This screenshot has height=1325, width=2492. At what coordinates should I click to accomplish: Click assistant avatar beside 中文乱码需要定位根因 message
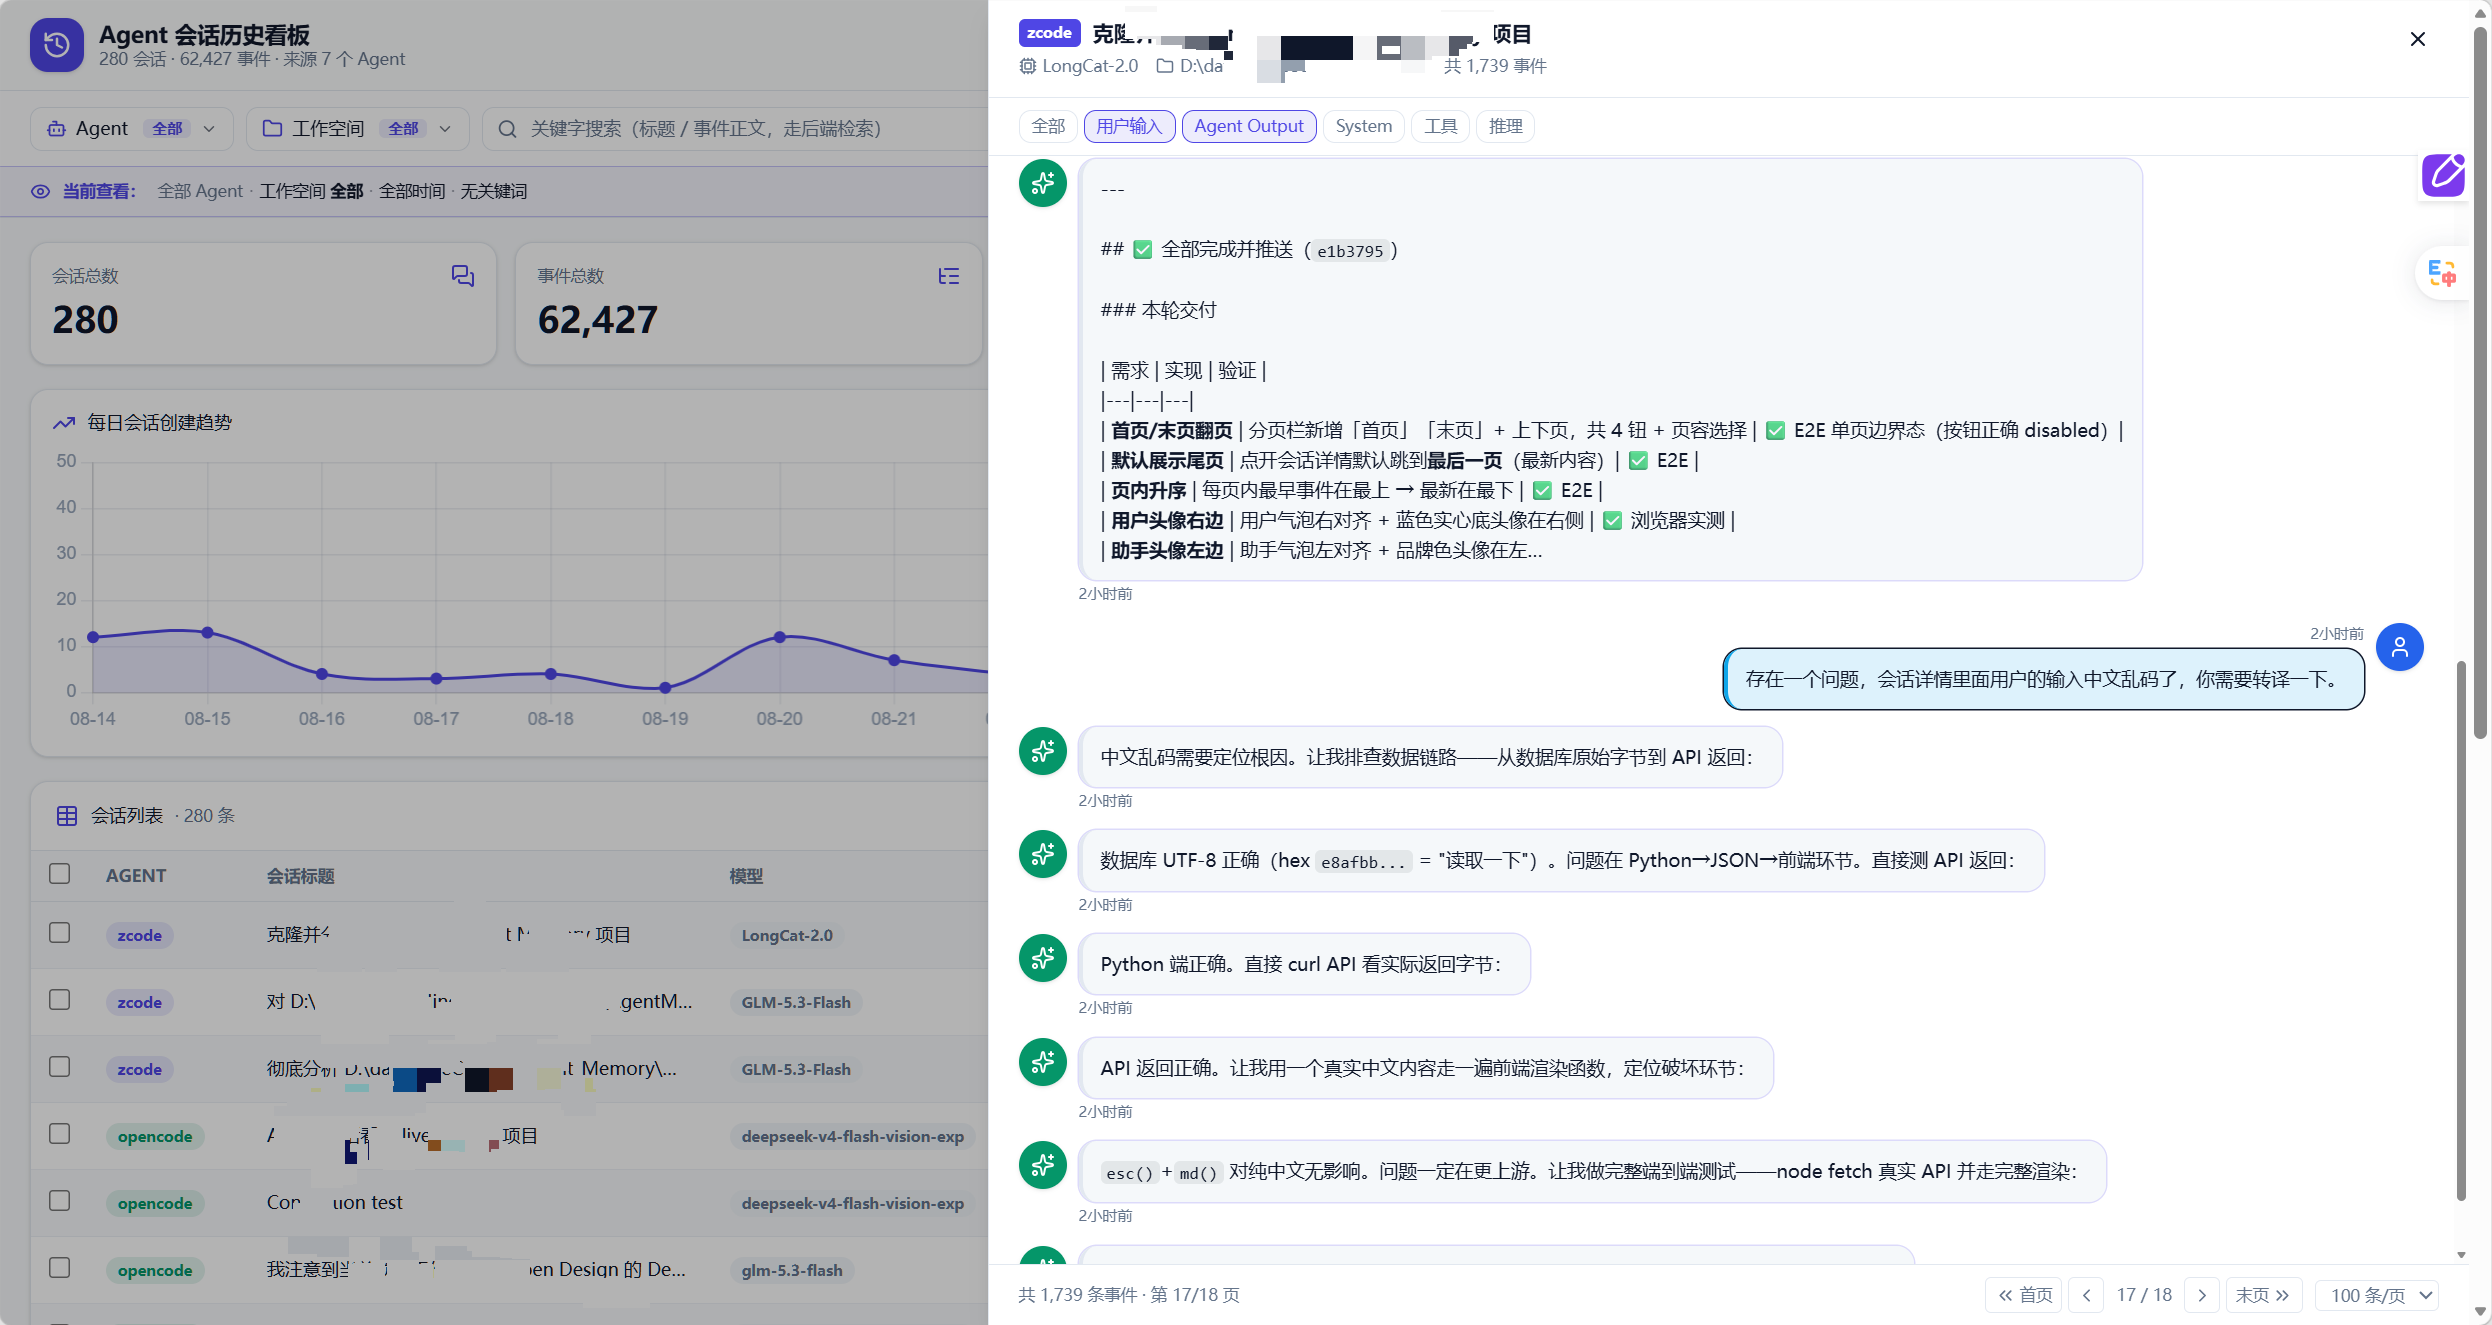[1043, 751]
